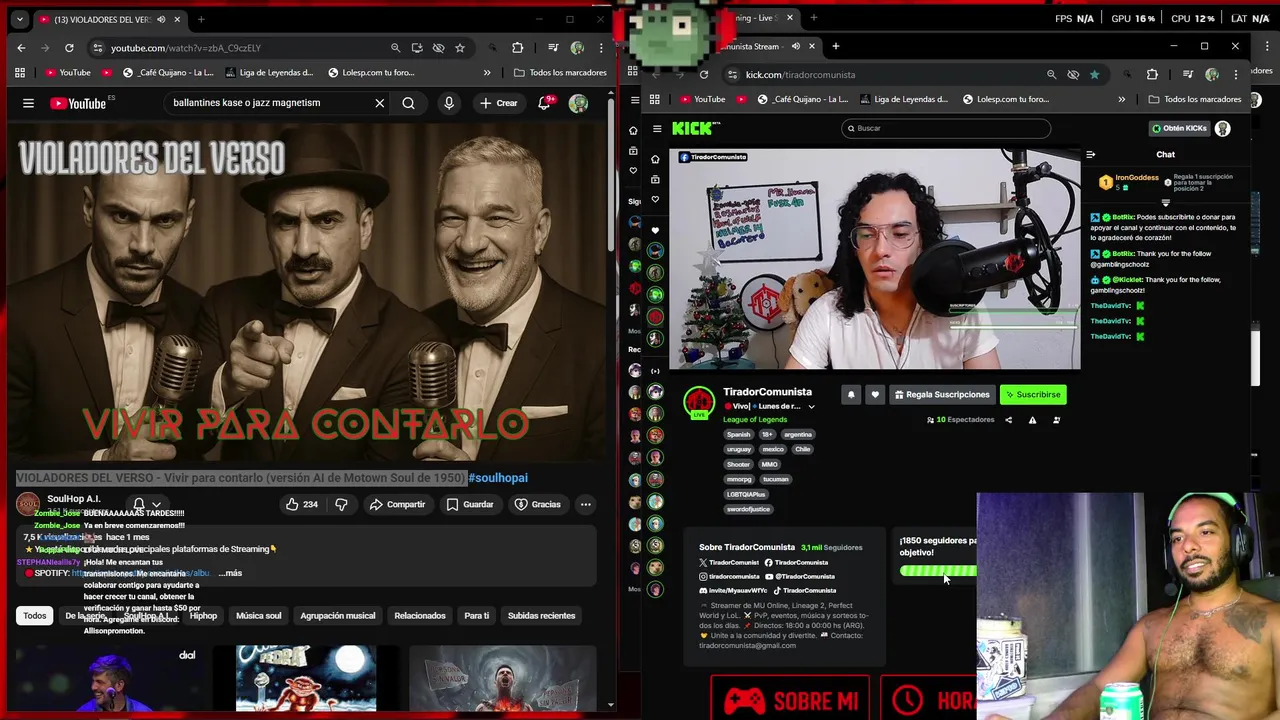Open Todos los marcadores folder in YouTube window
1280x720 pixels.
coord(560,73)
